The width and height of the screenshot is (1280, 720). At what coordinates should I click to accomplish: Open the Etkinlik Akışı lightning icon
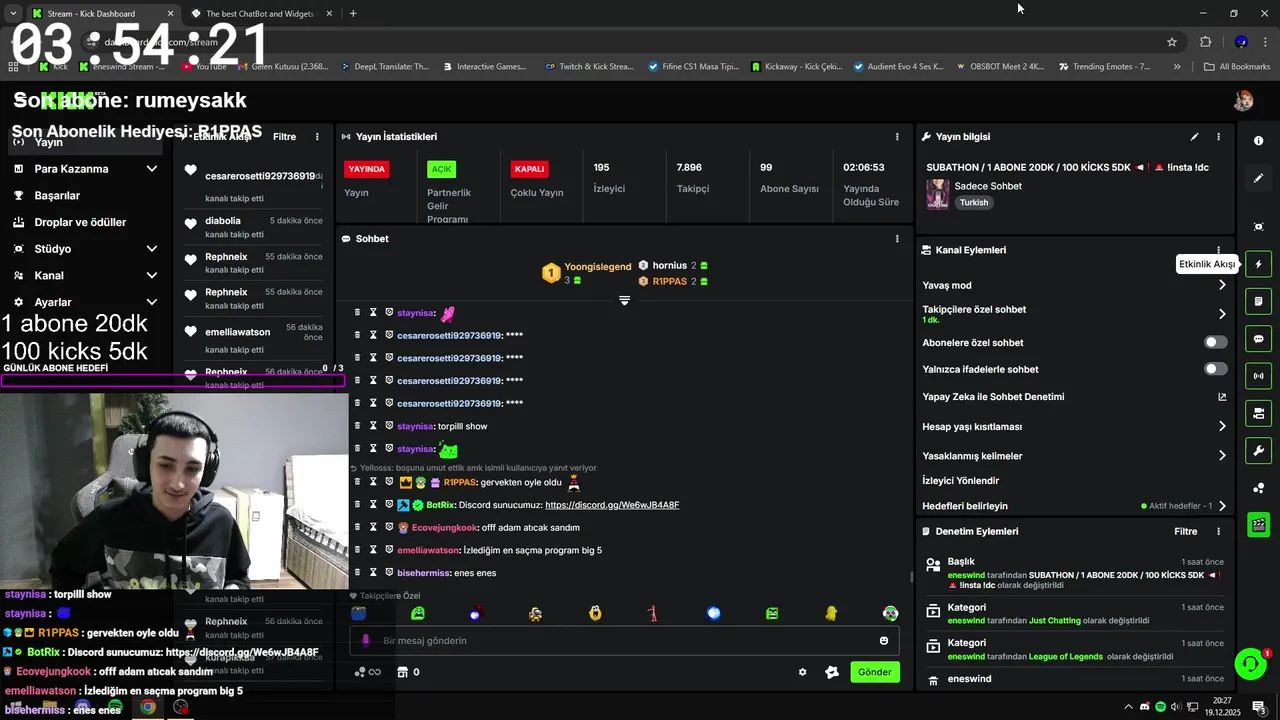click(x=1258, y=264)
